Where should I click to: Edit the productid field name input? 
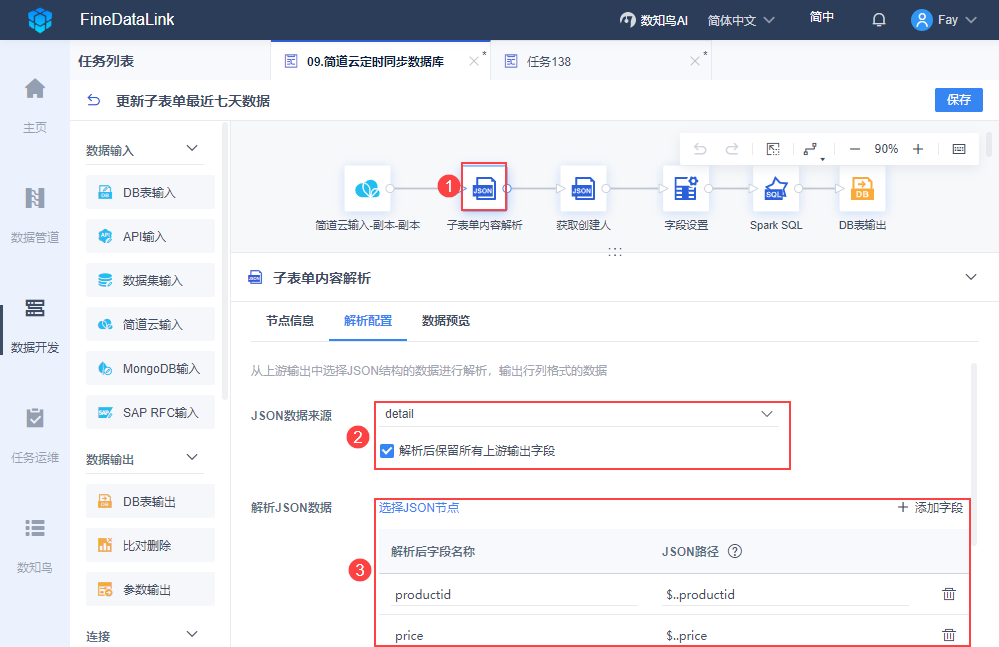514,594
